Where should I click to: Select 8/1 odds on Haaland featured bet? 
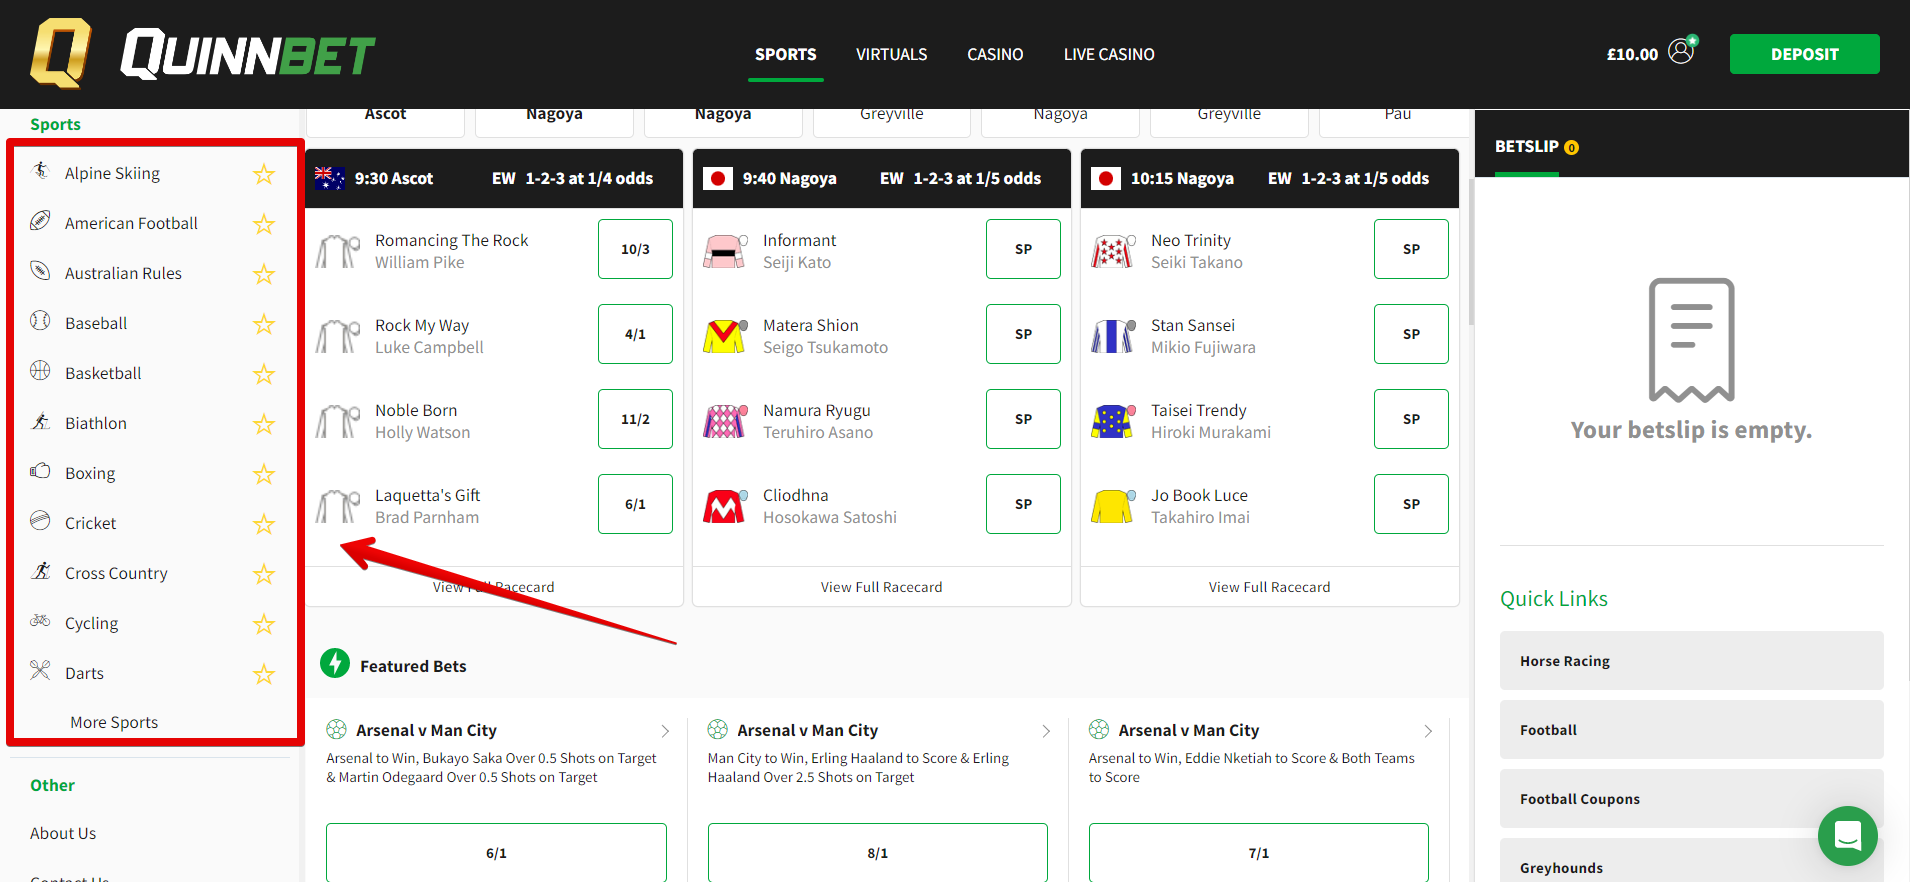877,853
